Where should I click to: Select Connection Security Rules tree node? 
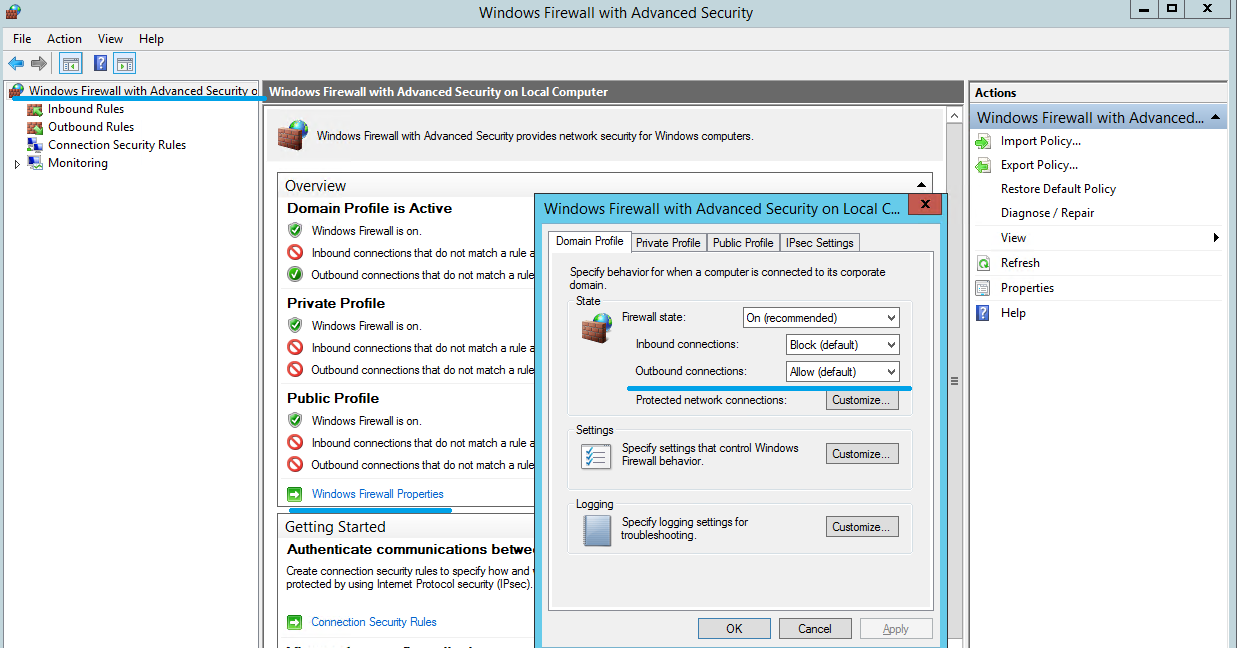click(x=117, y=145)
